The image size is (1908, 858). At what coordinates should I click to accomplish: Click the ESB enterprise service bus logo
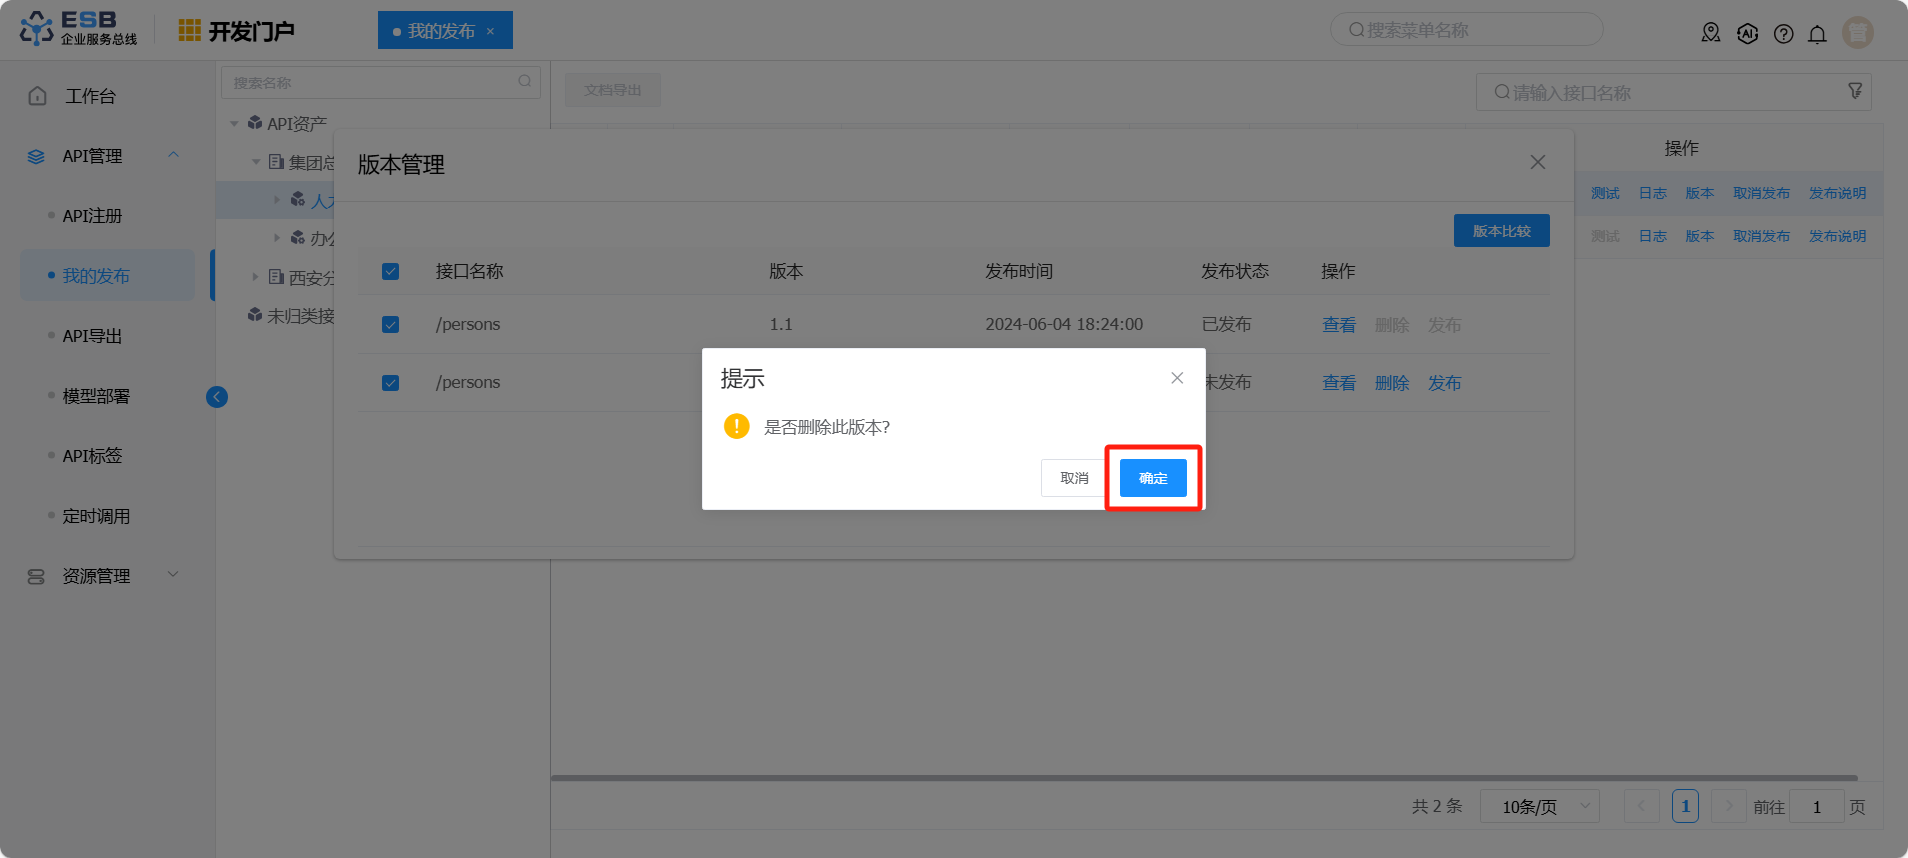click(78, 29)
